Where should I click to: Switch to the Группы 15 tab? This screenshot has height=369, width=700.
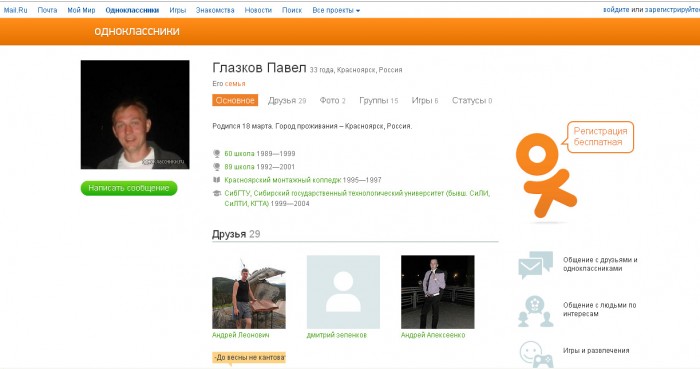(x=379, y=100)
